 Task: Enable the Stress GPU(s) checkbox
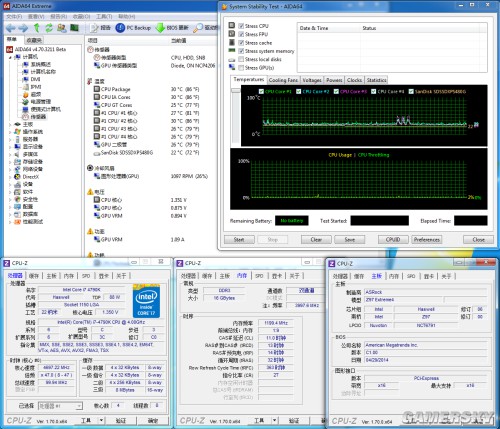click(x=241, y=68)
